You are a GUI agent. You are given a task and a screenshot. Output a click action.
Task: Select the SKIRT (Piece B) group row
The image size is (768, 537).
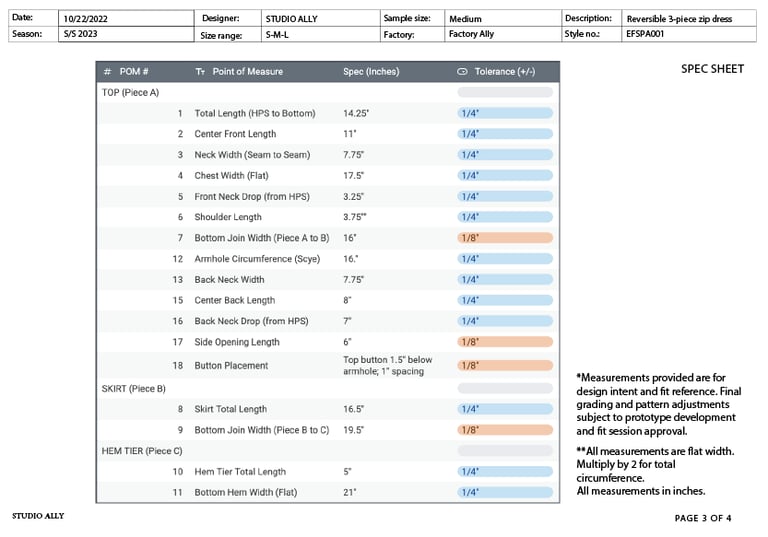click(x=134, y=388)
